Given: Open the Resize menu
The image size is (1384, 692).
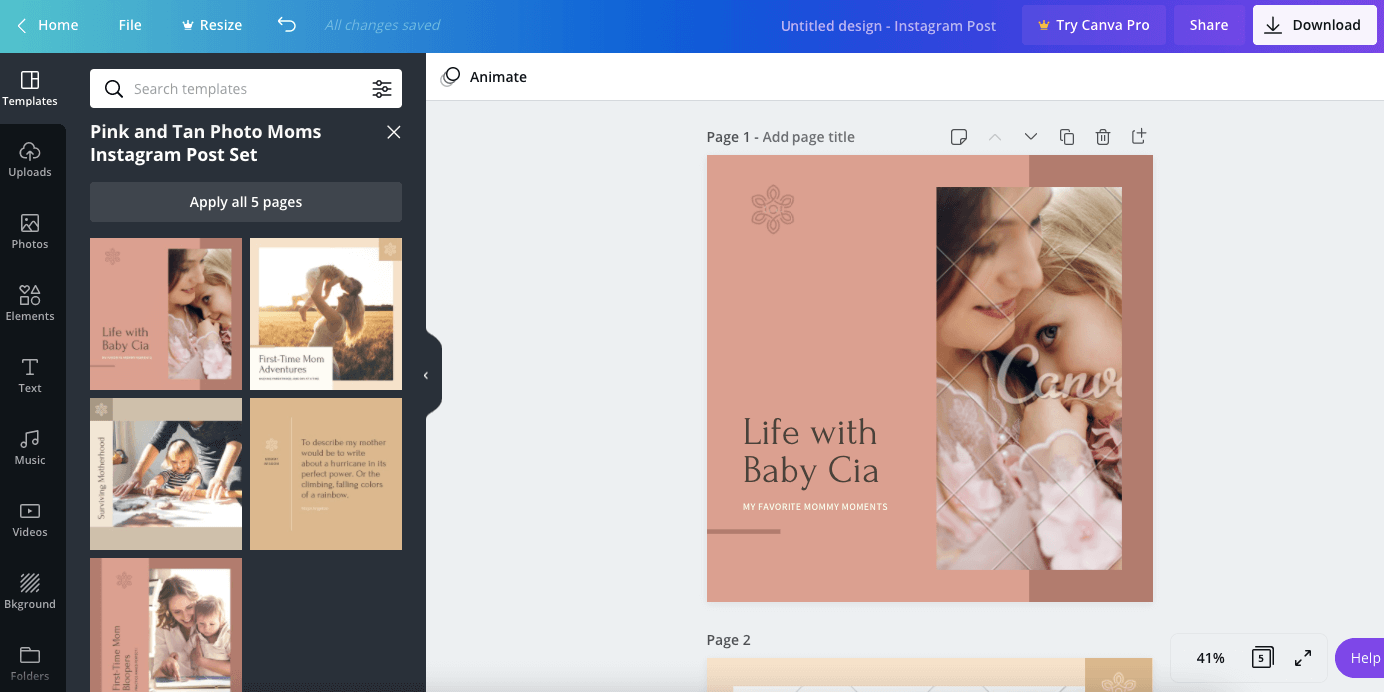Looking at the screenshot, I should pos(211,24).
